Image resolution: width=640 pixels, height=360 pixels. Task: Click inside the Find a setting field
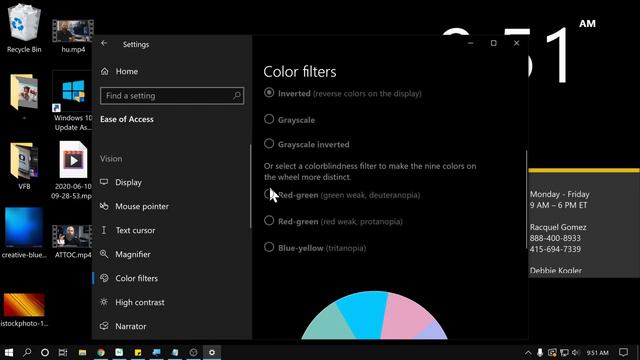pos(172,96)
